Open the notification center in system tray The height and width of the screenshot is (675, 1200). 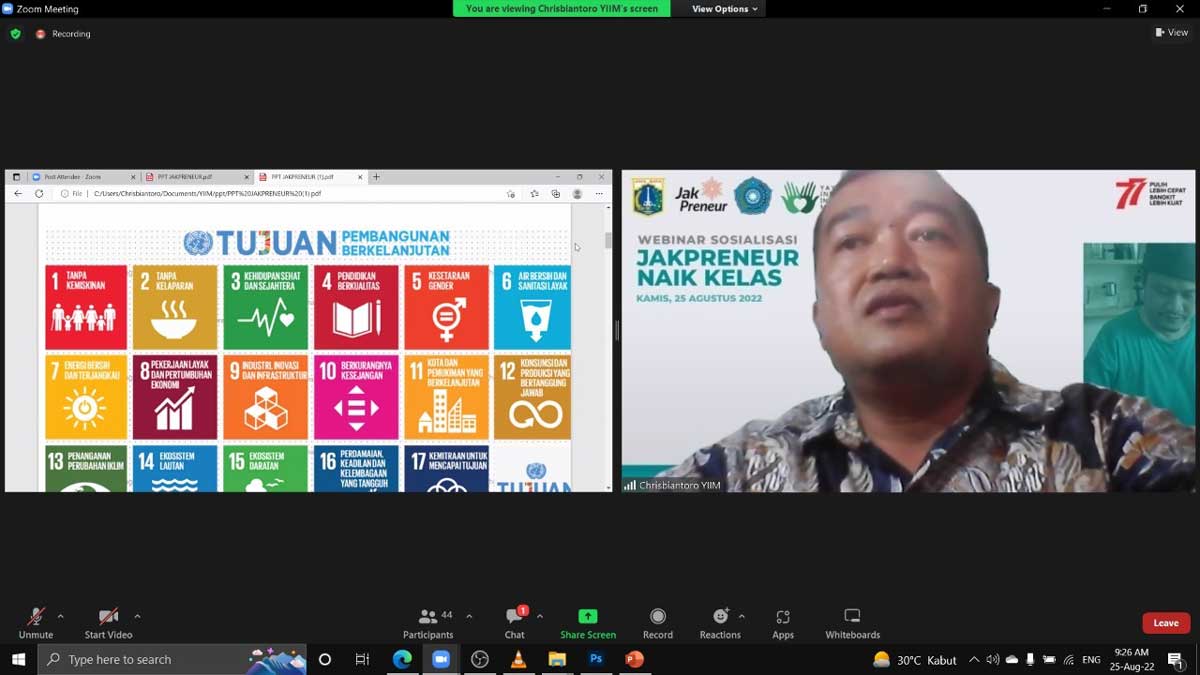point(1176,659)
